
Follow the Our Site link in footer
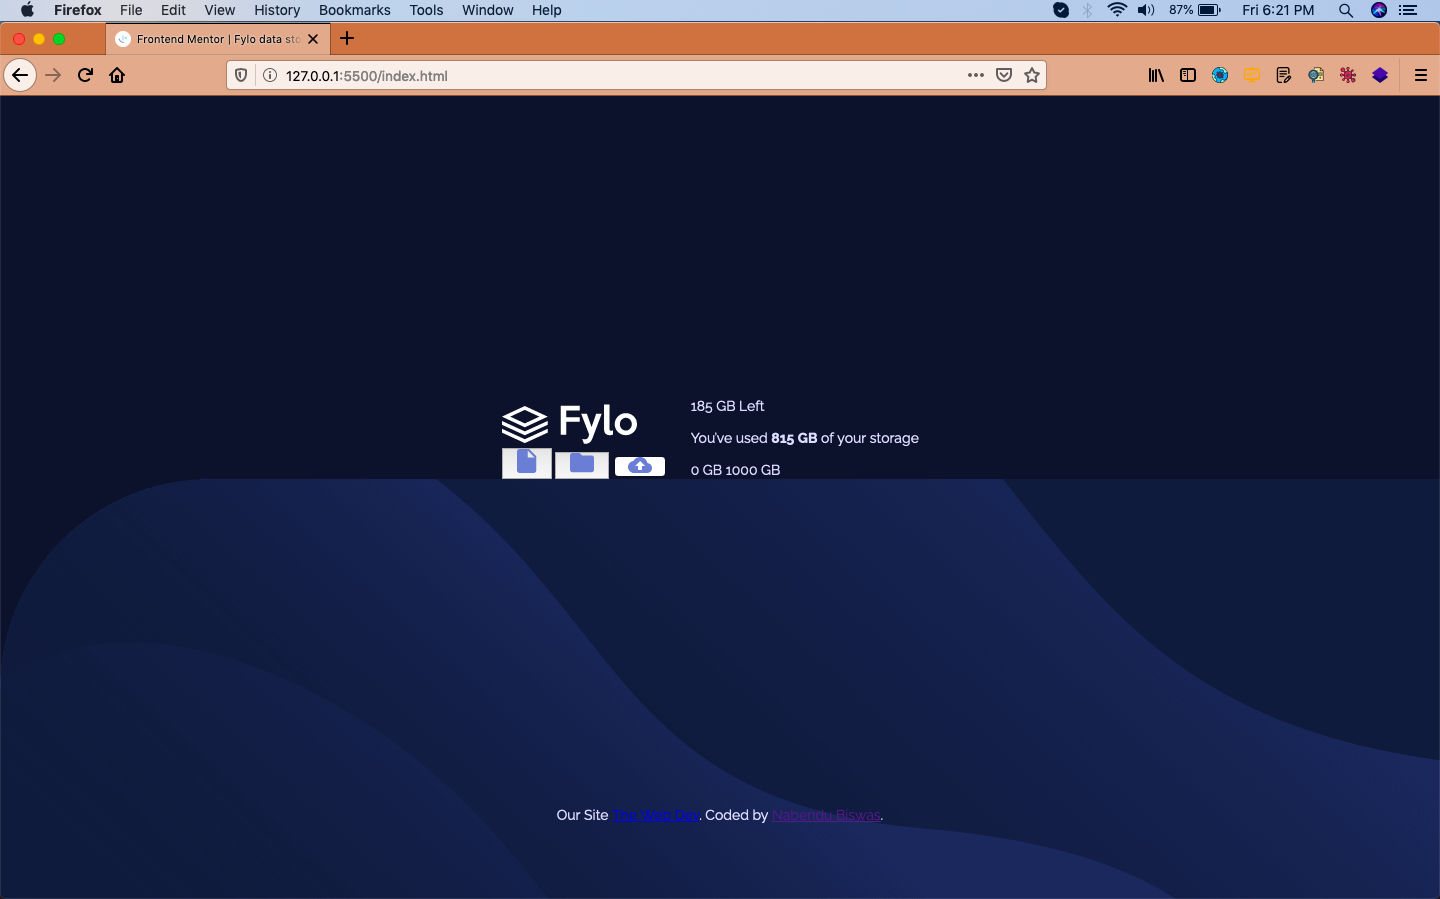(656, 815)
